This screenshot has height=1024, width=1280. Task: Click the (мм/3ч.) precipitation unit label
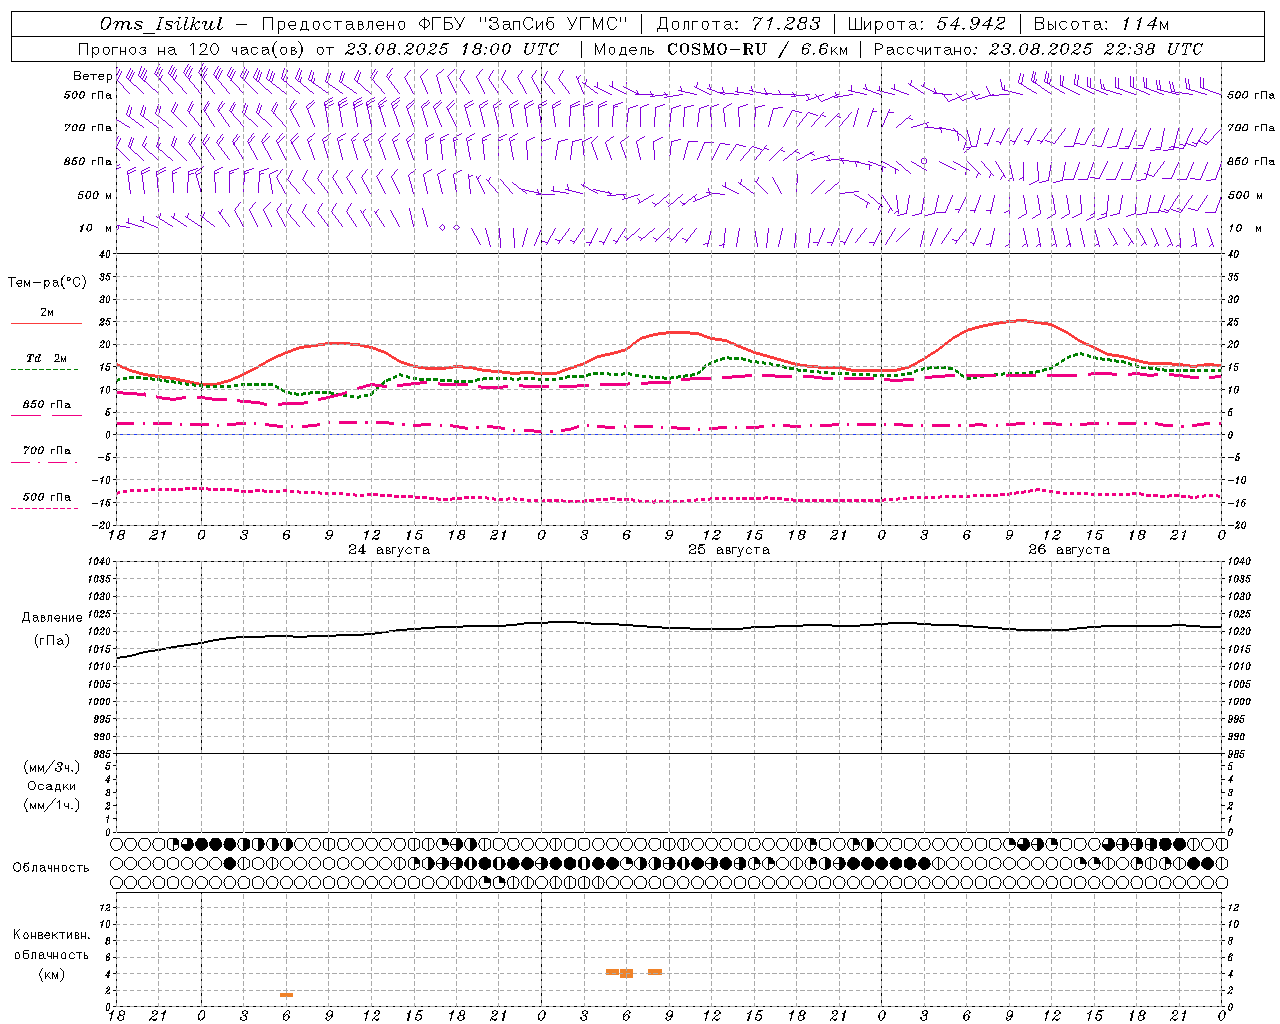pyautogui.click(x=52, y=767)
